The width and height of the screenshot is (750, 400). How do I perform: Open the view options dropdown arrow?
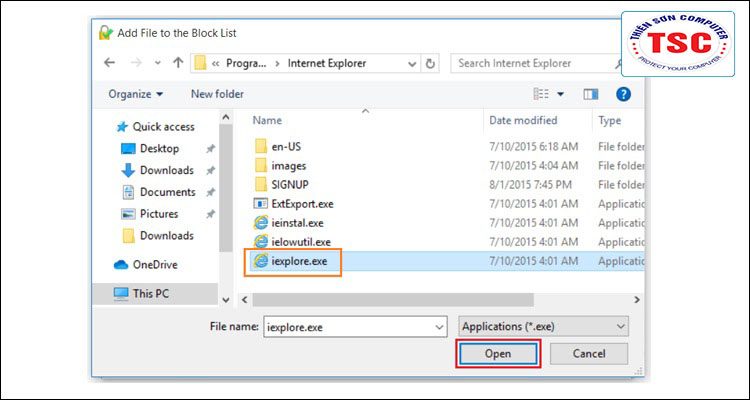click(x=560, y=94)
